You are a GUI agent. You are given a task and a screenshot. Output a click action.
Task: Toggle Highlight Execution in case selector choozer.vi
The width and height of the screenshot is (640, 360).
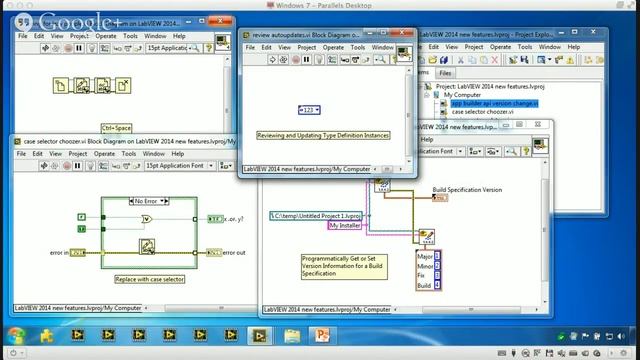click(91, 166)
